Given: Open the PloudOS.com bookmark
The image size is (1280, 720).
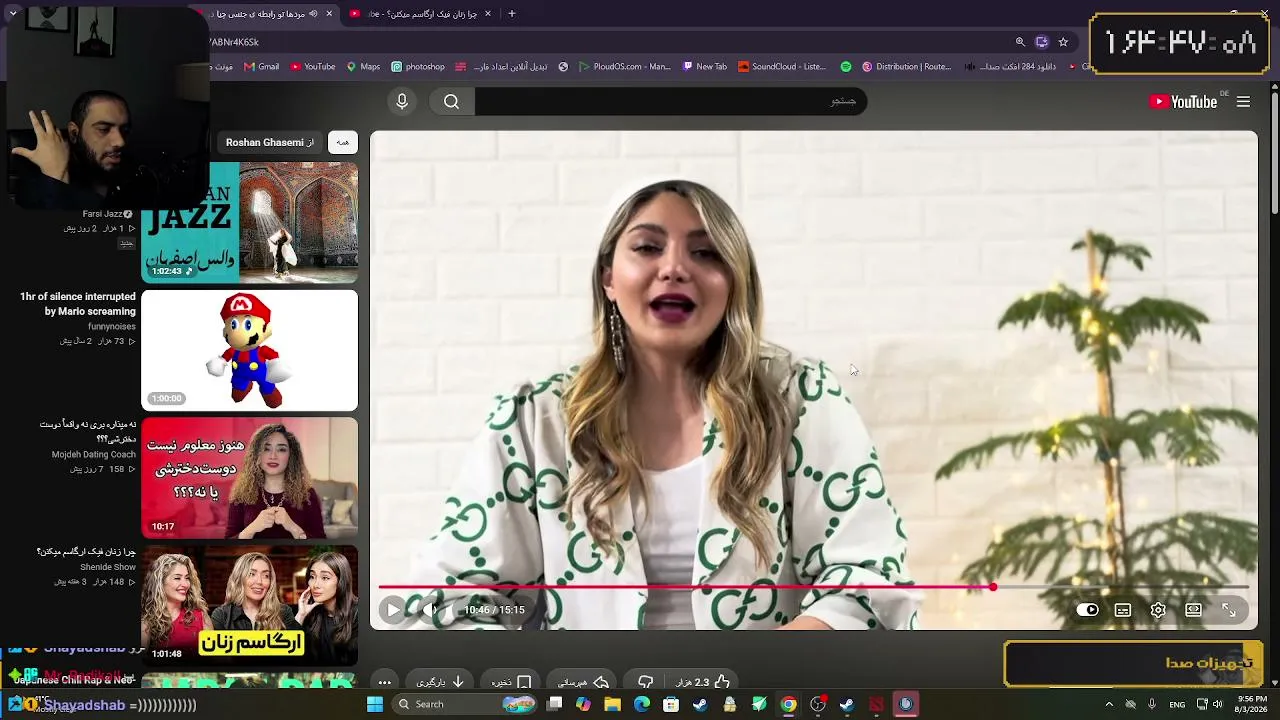Looking at the screenshot, I should coord(624,67).
